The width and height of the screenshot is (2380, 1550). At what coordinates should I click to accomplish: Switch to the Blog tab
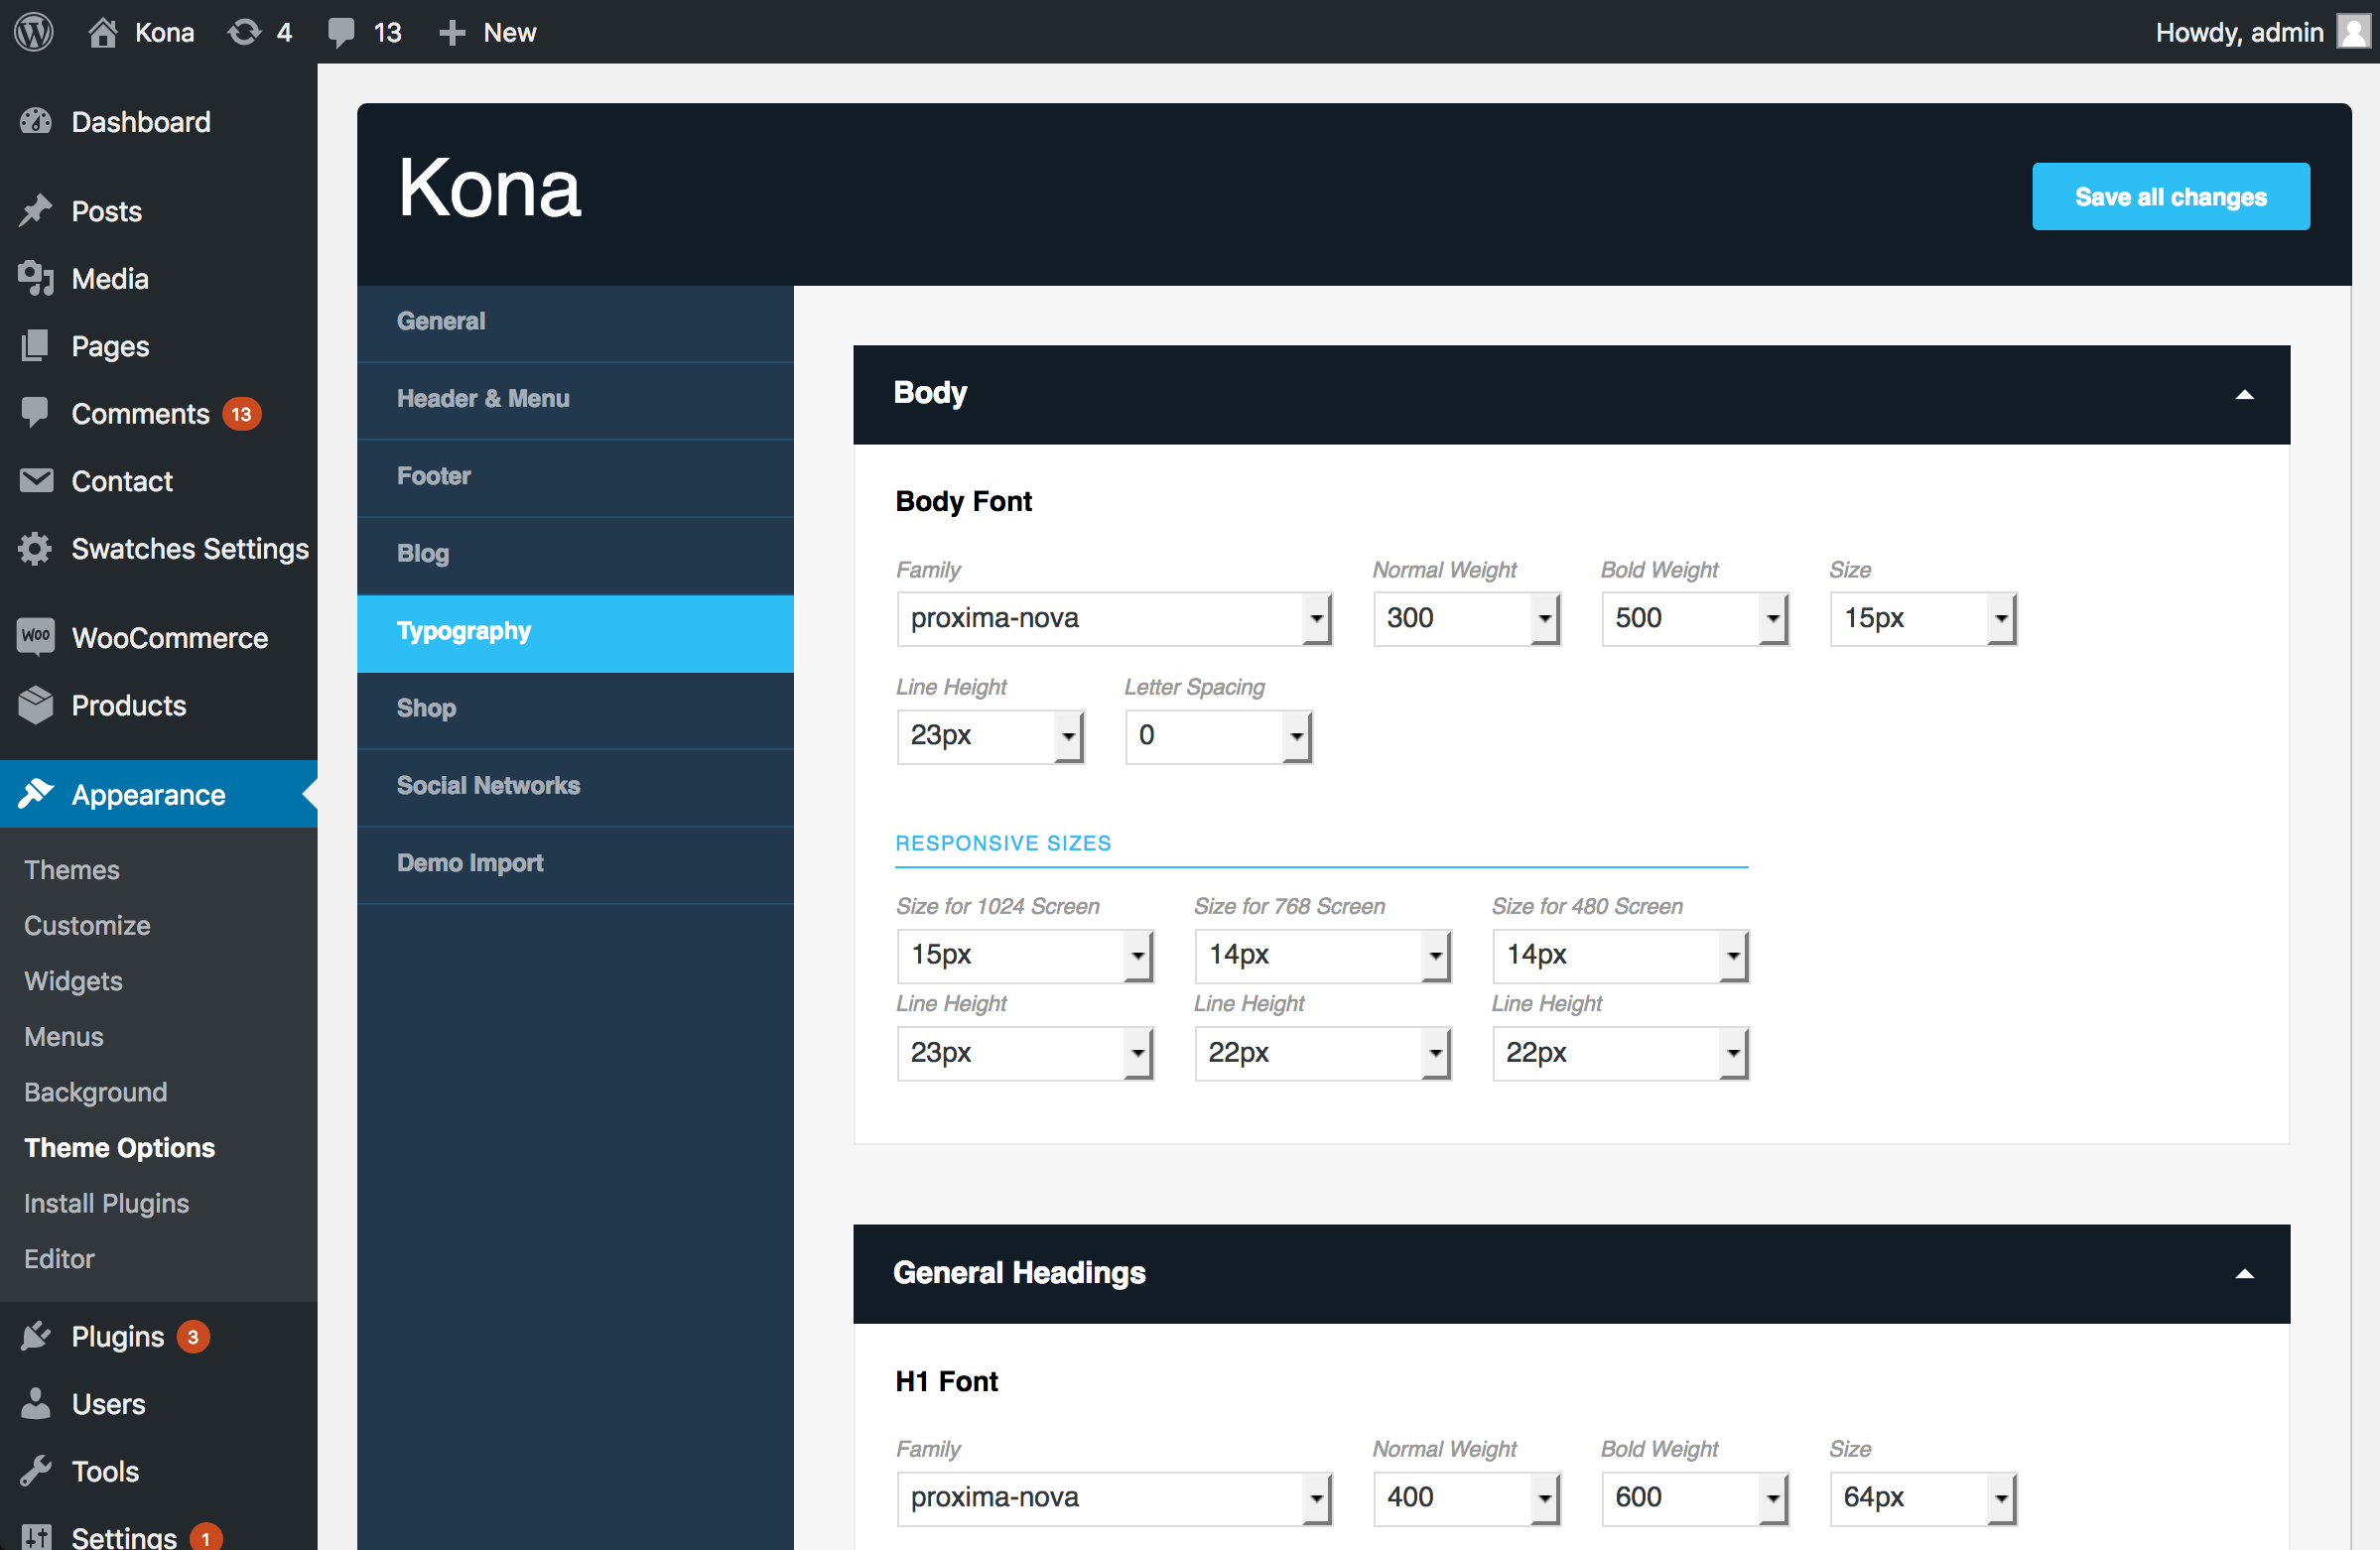coord(575,554)
